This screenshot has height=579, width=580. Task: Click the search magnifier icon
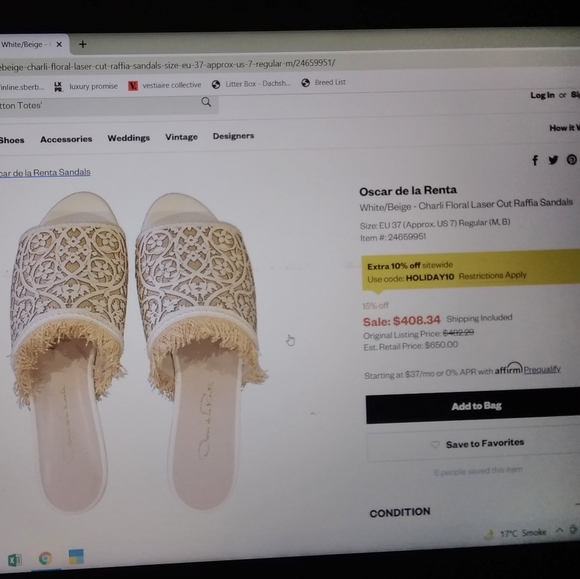(x=206, y=102)
